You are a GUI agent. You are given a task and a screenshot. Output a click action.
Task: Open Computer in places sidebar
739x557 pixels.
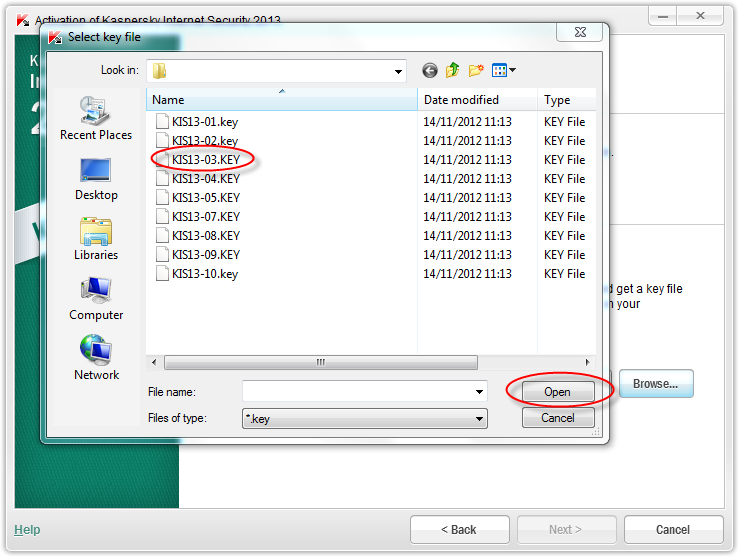[96, 299]
